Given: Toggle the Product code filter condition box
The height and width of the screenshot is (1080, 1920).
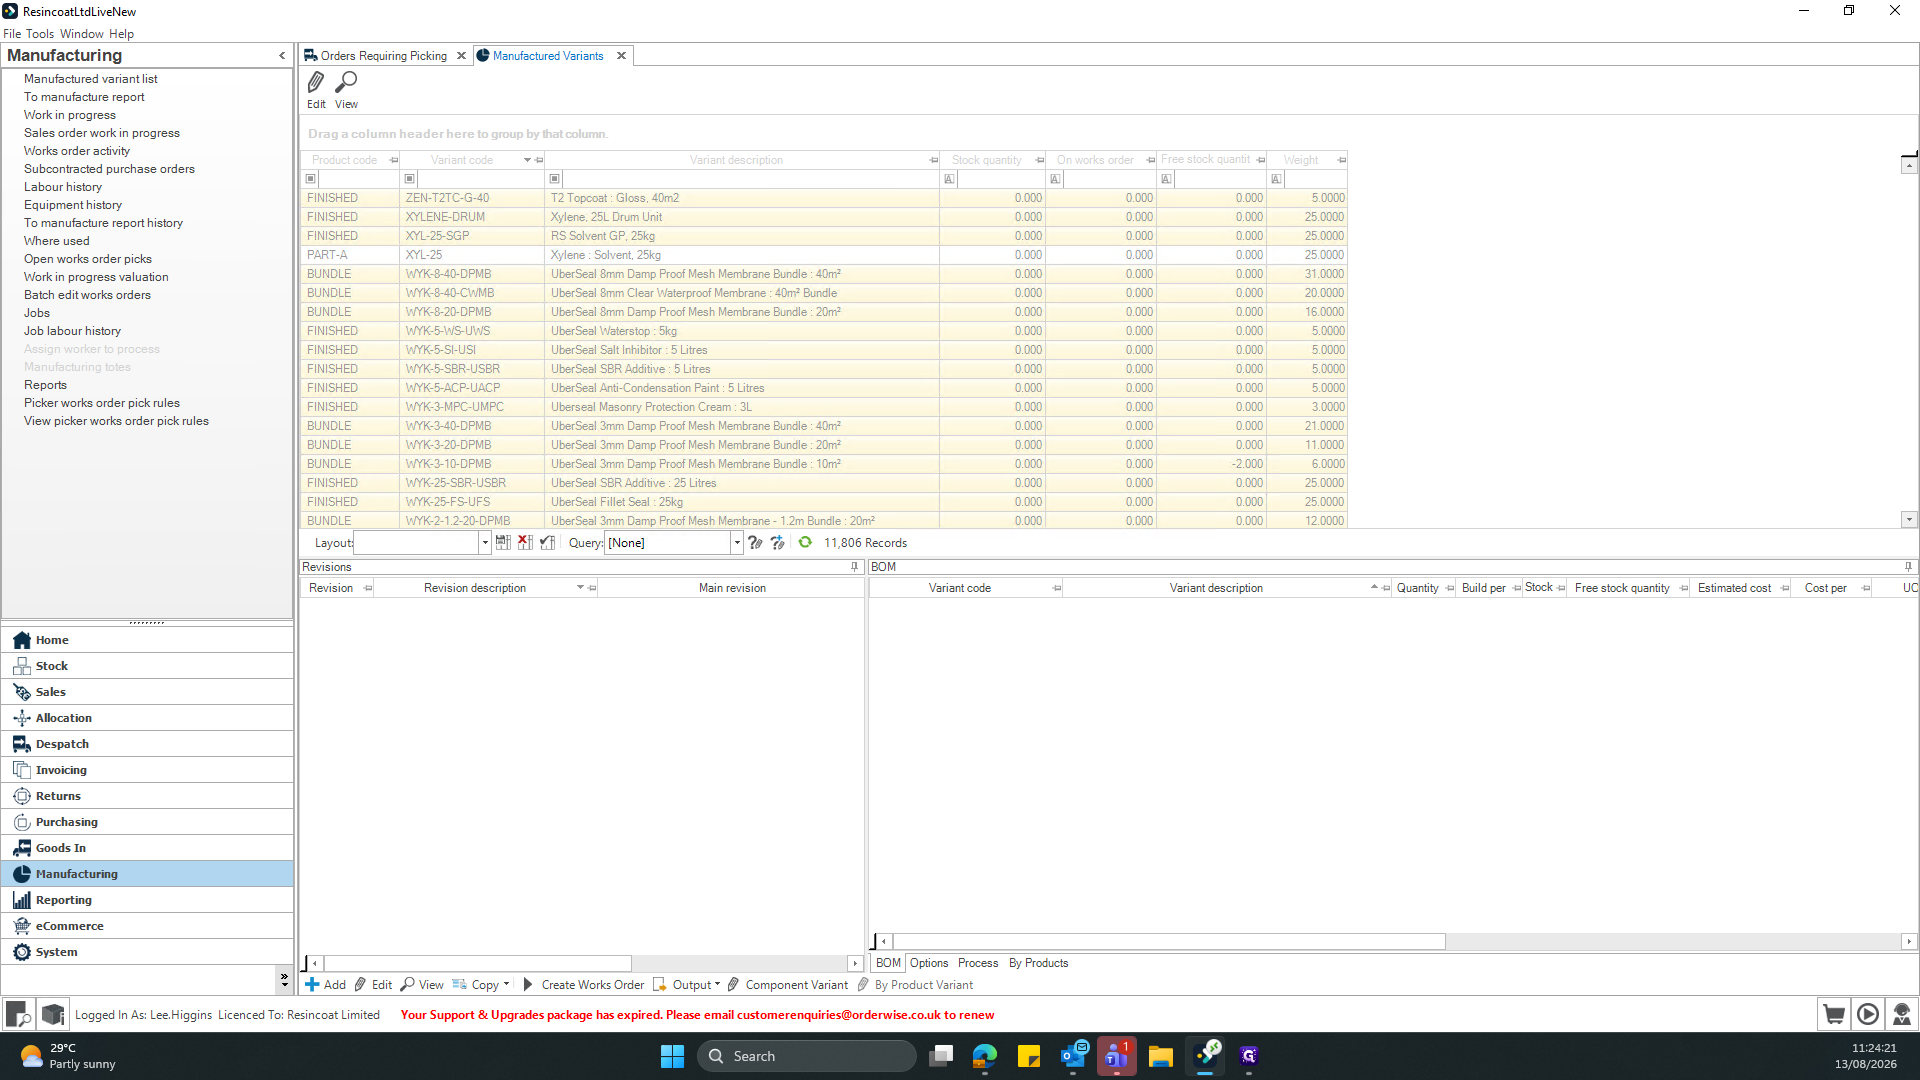Looking at the screenshot, I should click(311, 179).
